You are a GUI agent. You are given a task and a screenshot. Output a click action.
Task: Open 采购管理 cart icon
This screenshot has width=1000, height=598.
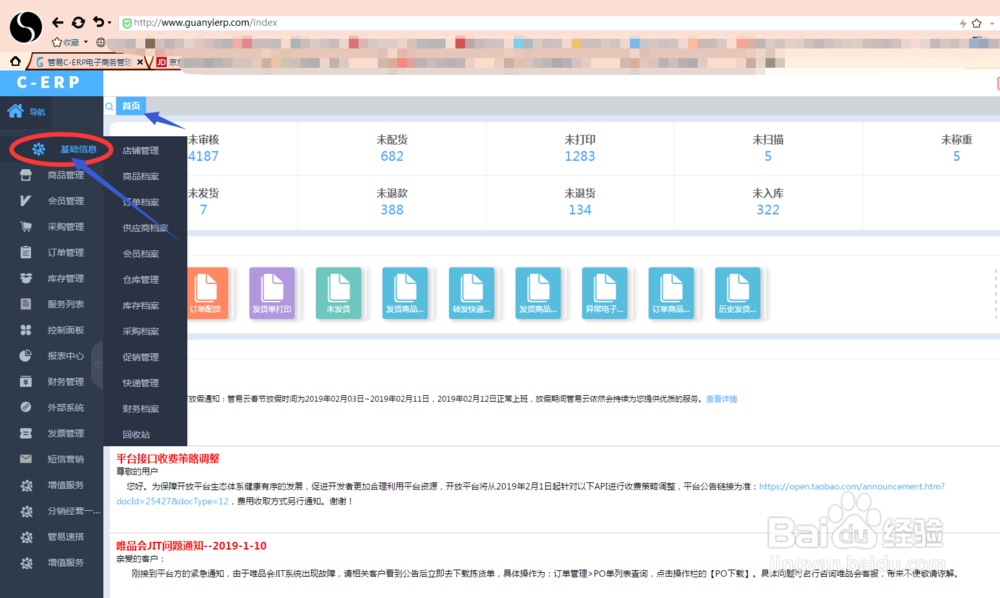(26, 226)
